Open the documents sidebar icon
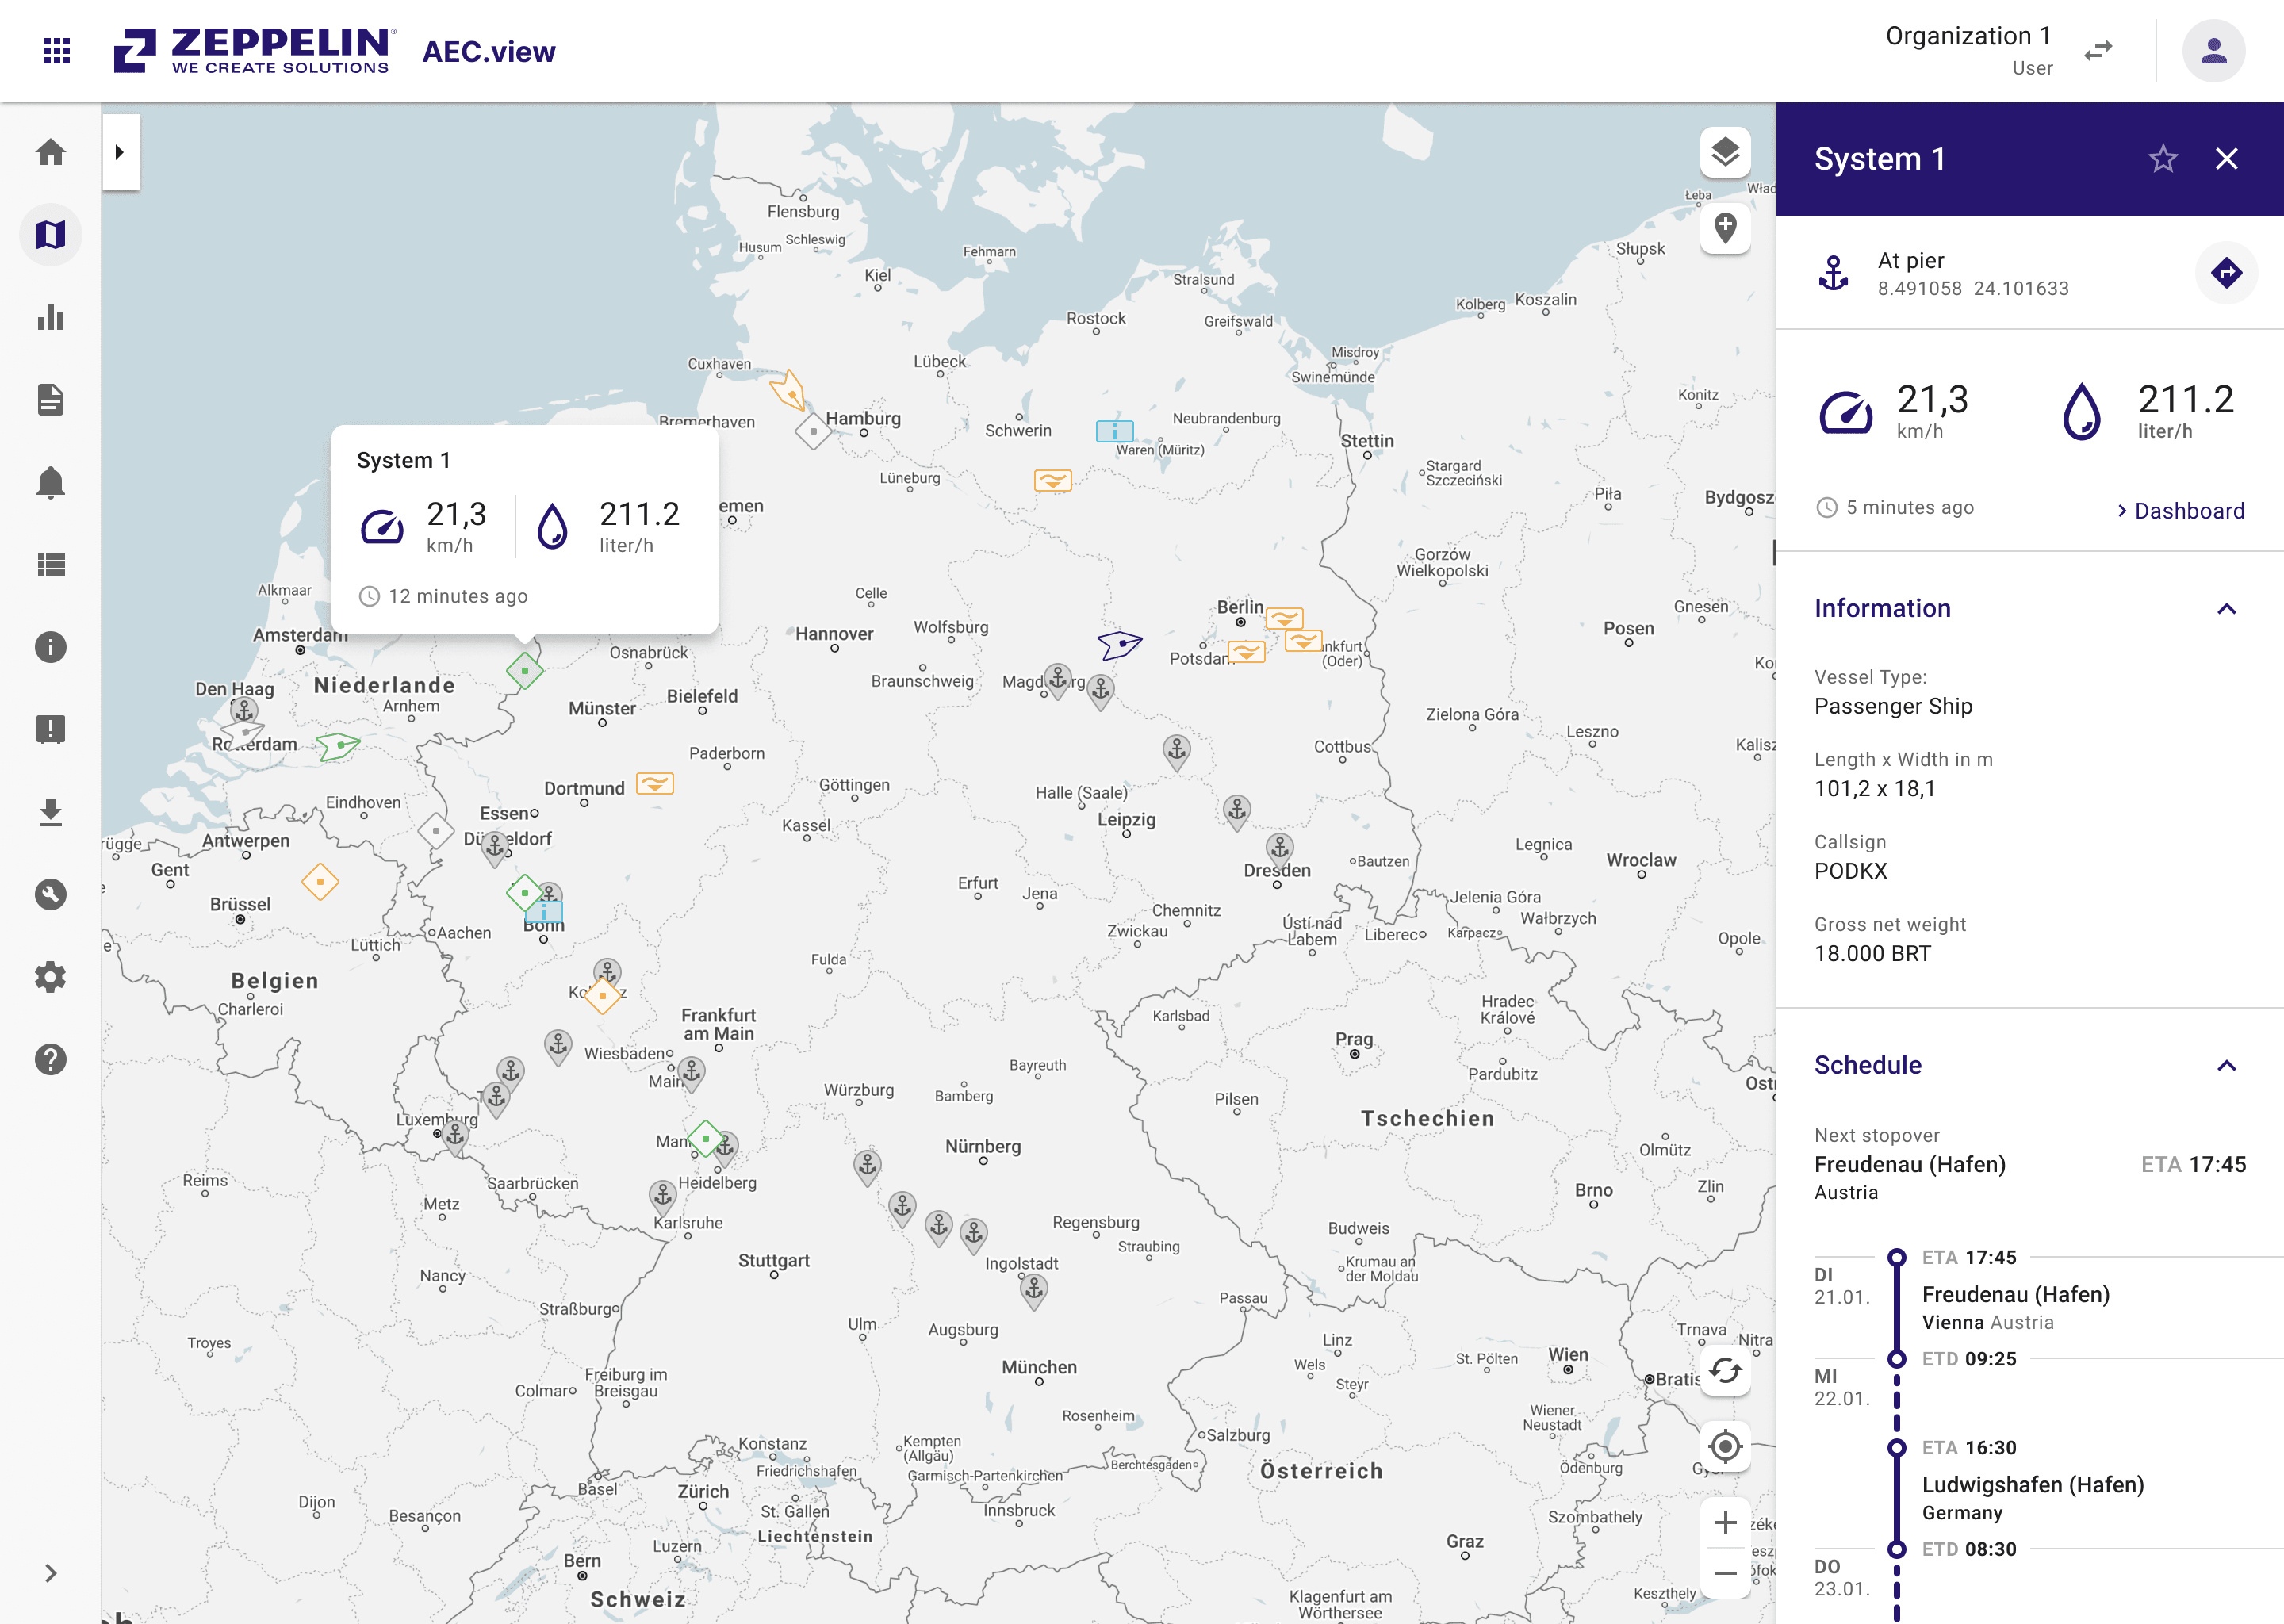This screenshot has height=1624, width=2284. point(51,400)
